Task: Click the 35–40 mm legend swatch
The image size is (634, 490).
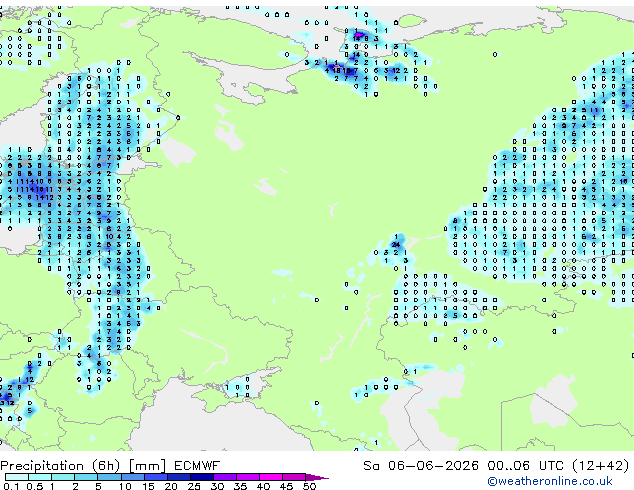Action: [x=247, y=477]
